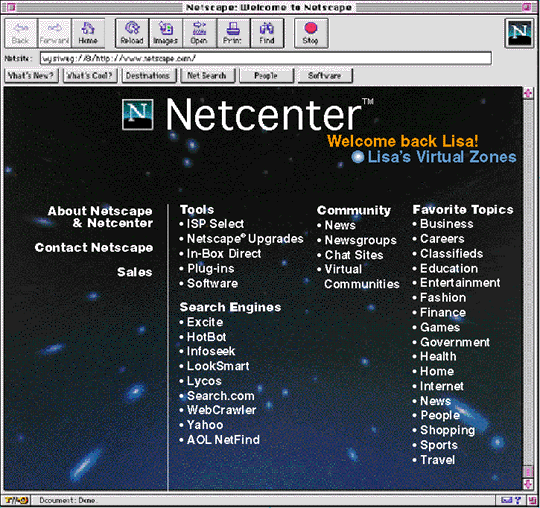Click the Government topic
Viewport: 540px width, 508px height.
[x=455, y=342]
